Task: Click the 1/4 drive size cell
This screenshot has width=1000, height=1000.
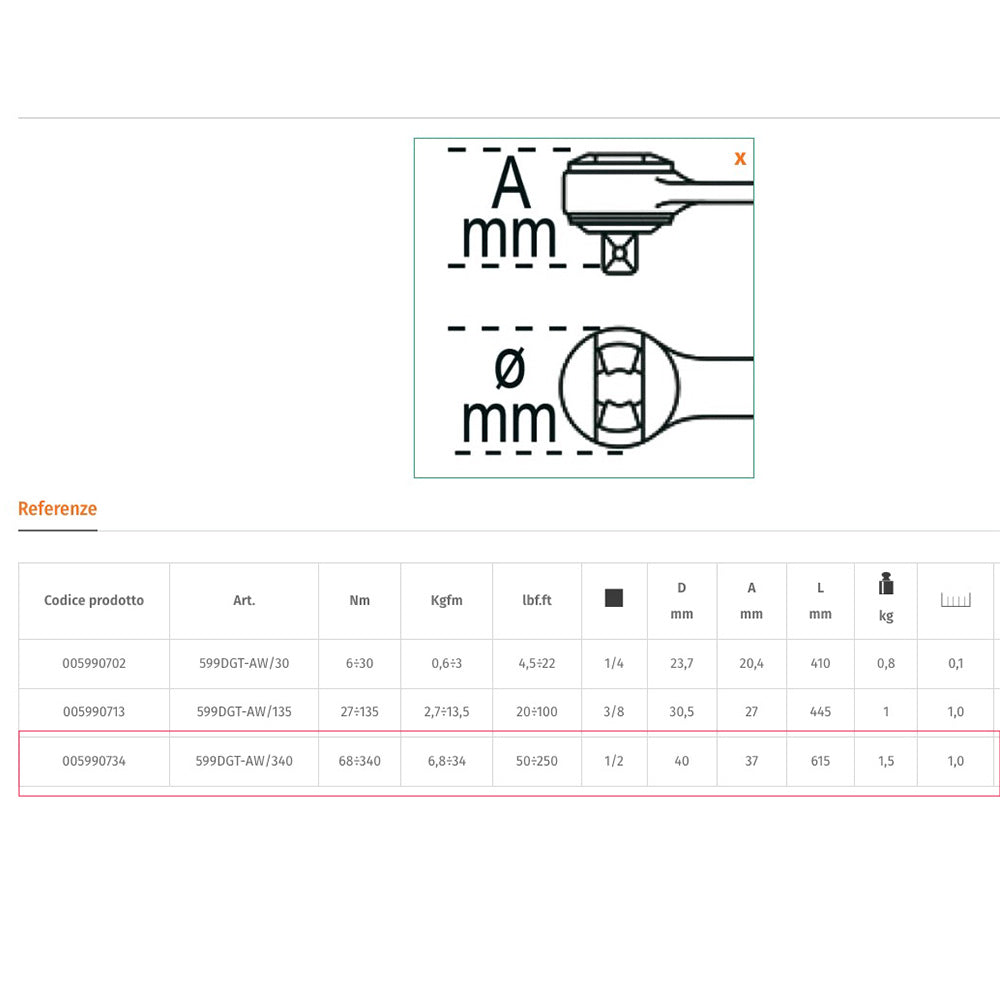Action: [614, 663]
